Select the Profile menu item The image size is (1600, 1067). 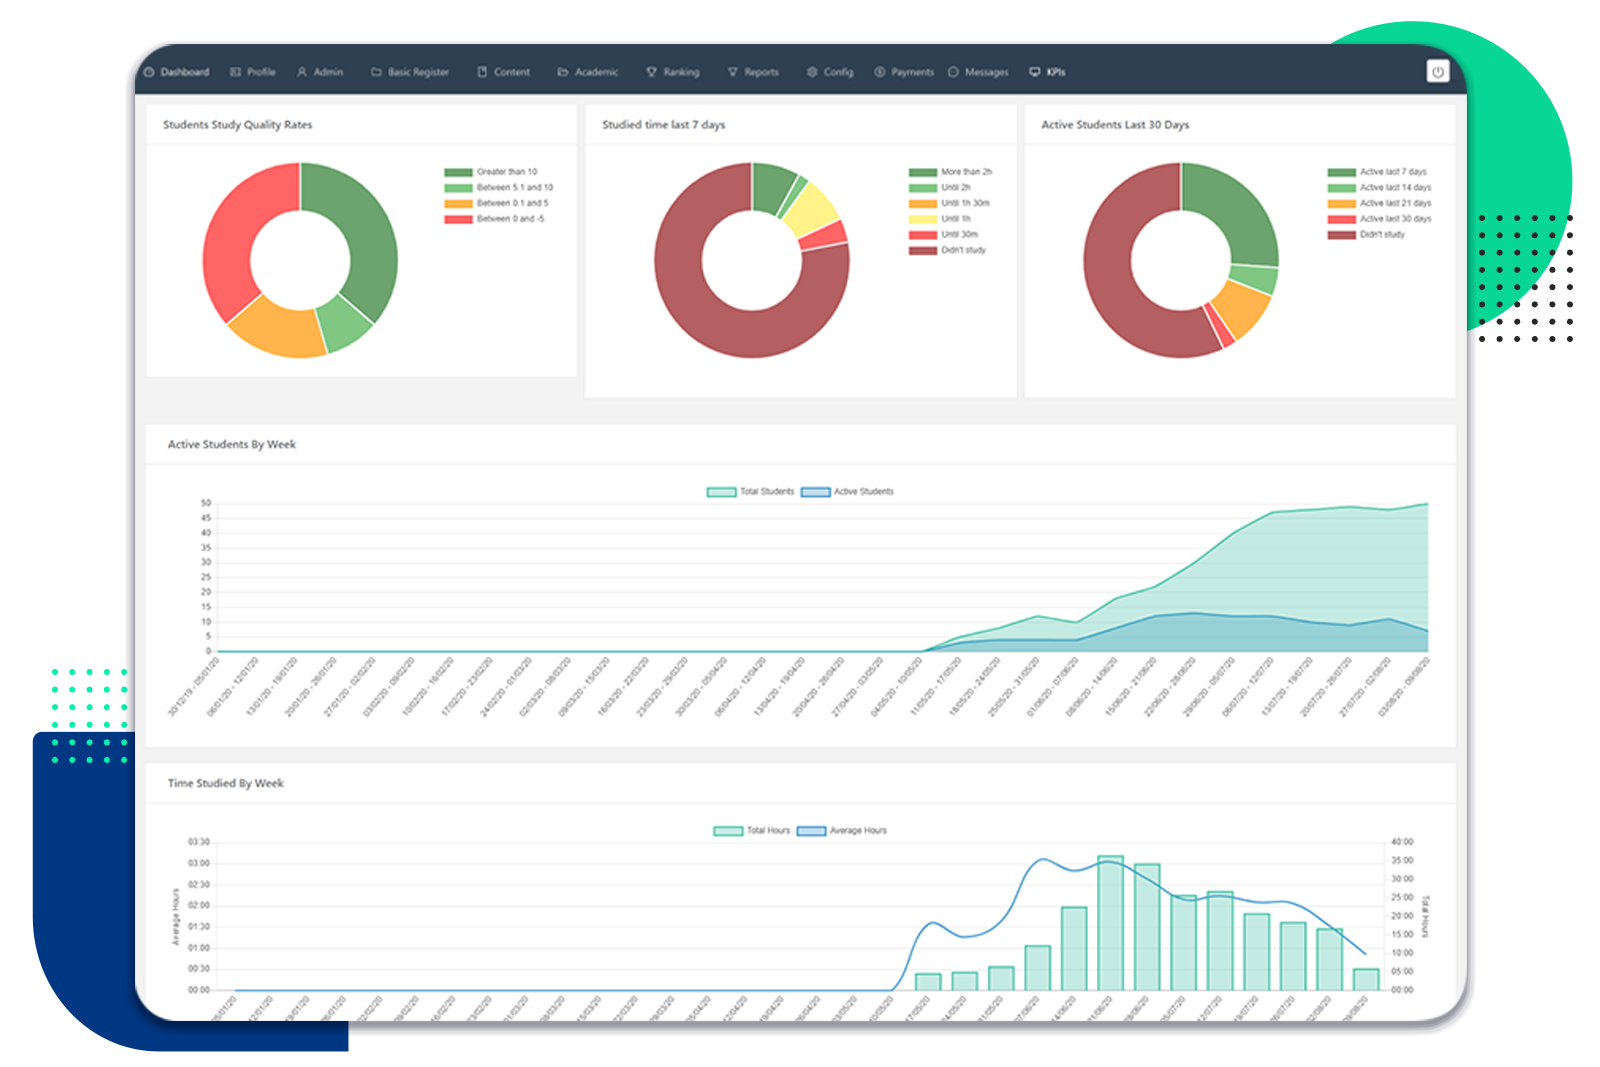[253, 71]
